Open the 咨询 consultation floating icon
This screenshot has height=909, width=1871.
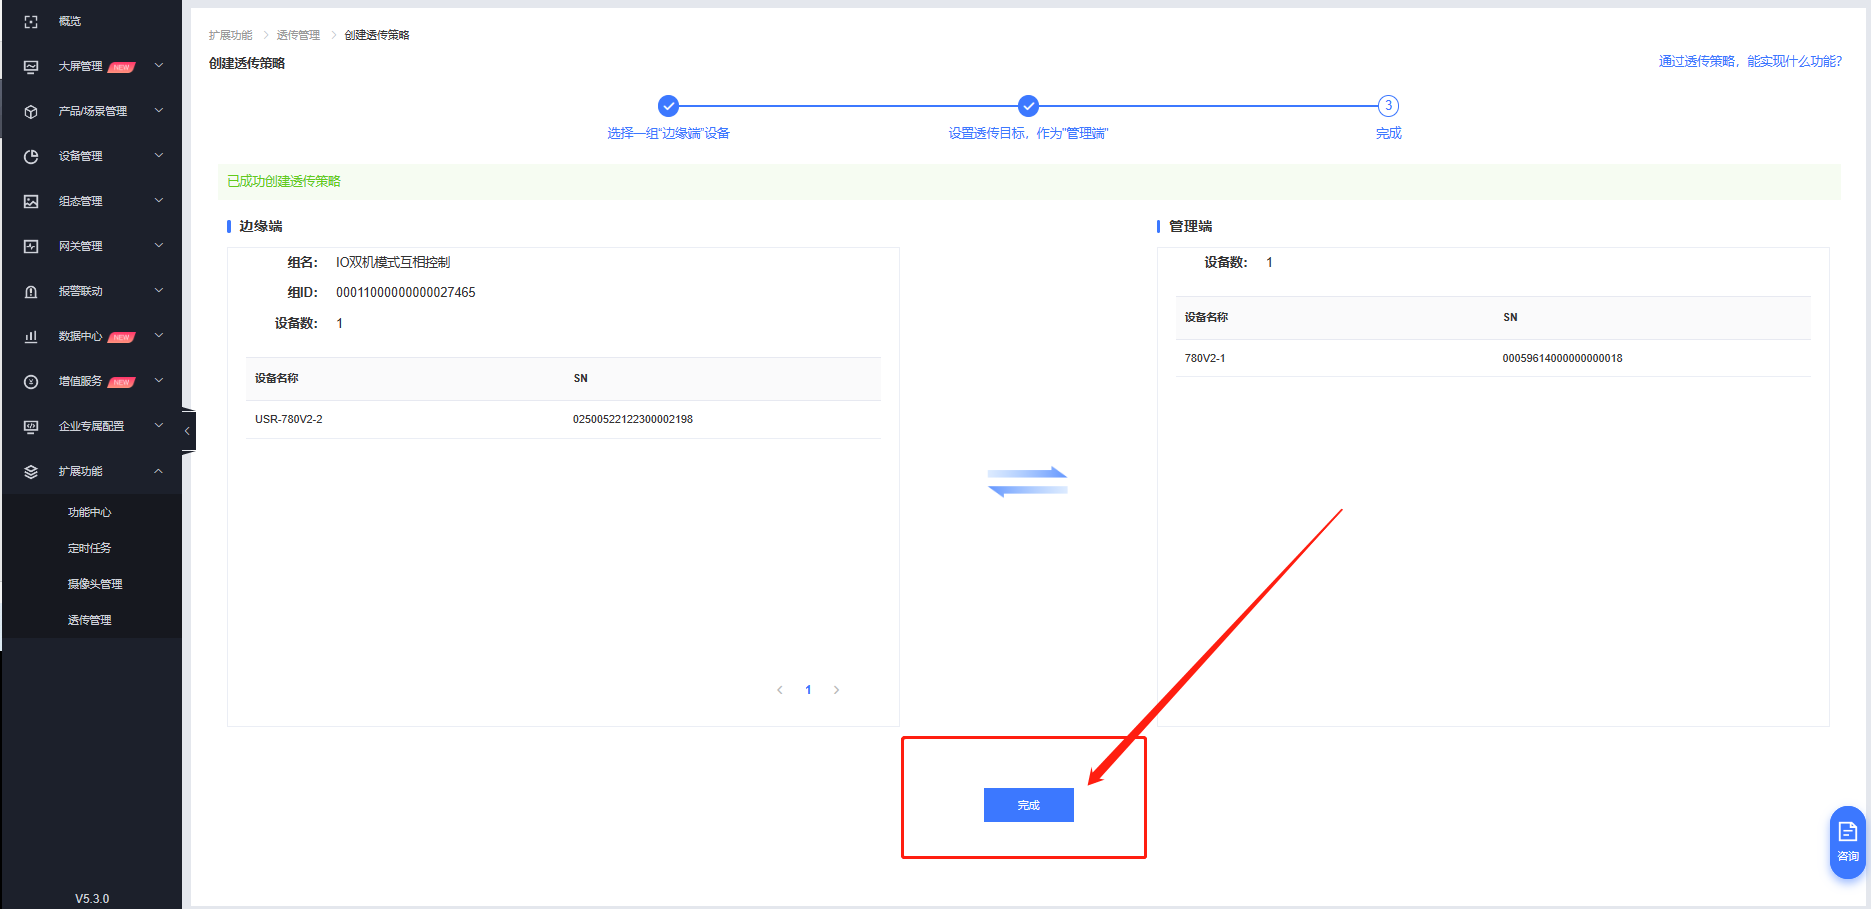point(1847,841)
